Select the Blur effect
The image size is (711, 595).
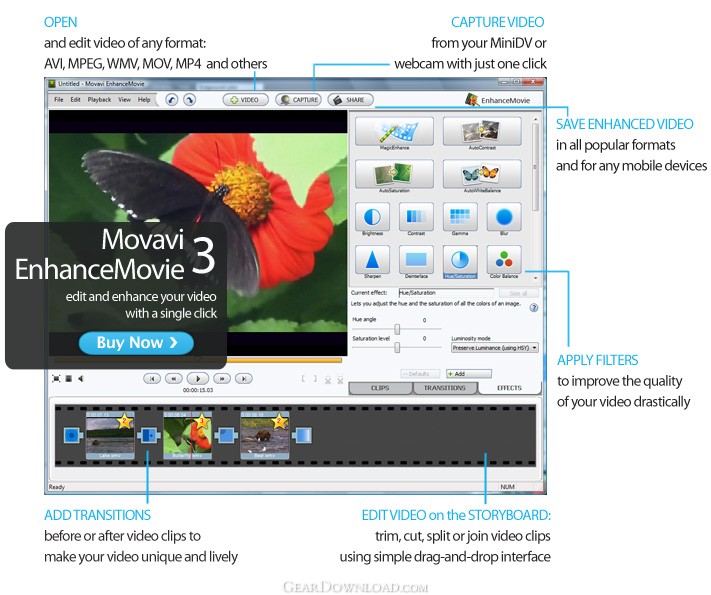tap(504, 217)
